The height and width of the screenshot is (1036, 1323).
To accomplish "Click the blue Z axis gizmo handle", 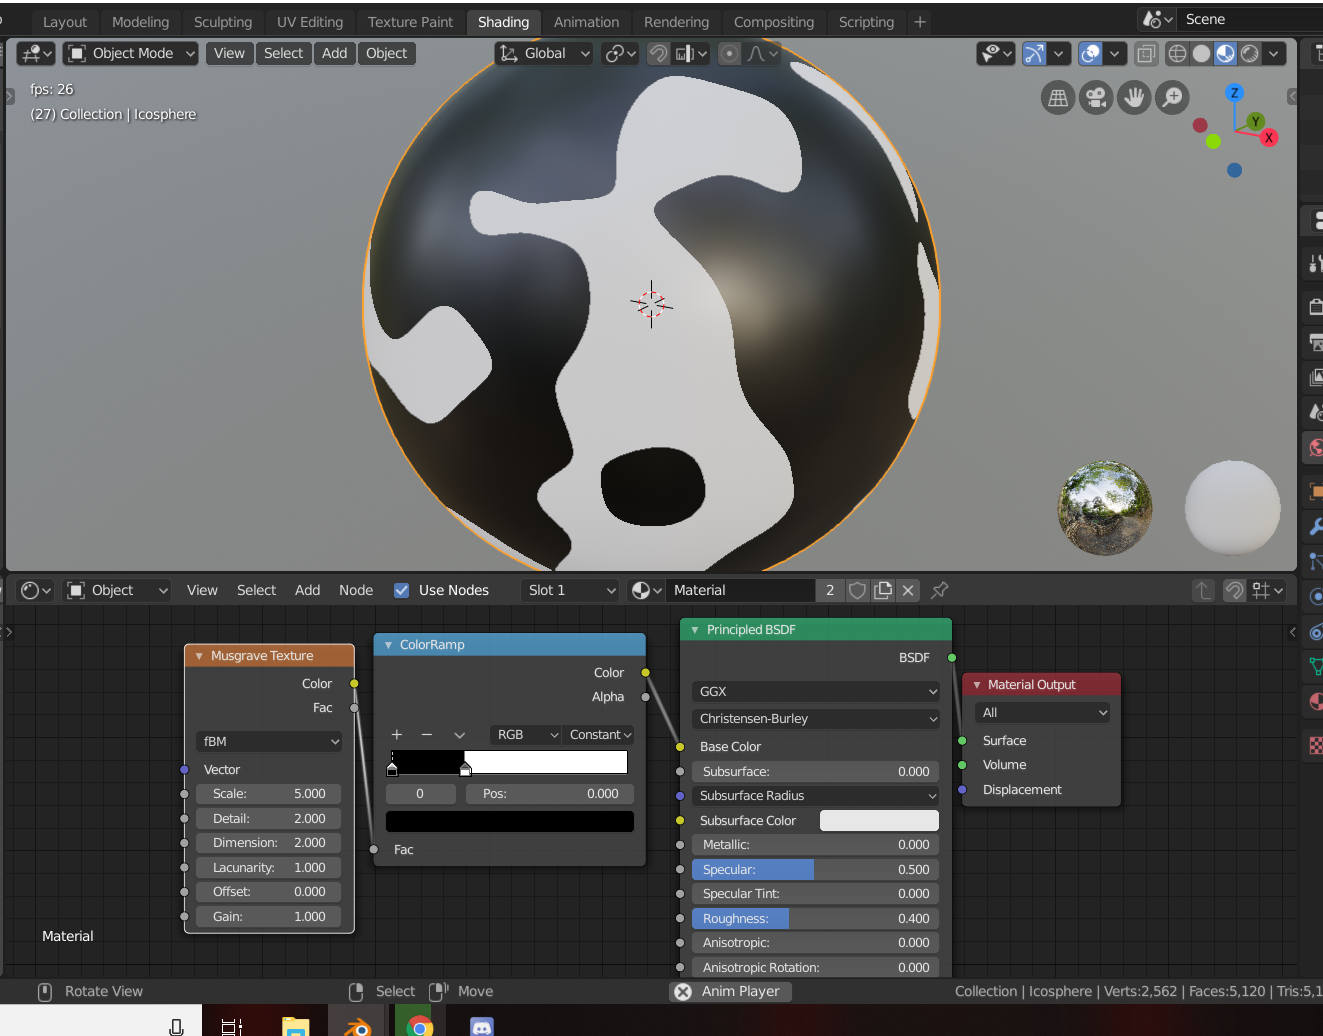I will click(1235, 93).
